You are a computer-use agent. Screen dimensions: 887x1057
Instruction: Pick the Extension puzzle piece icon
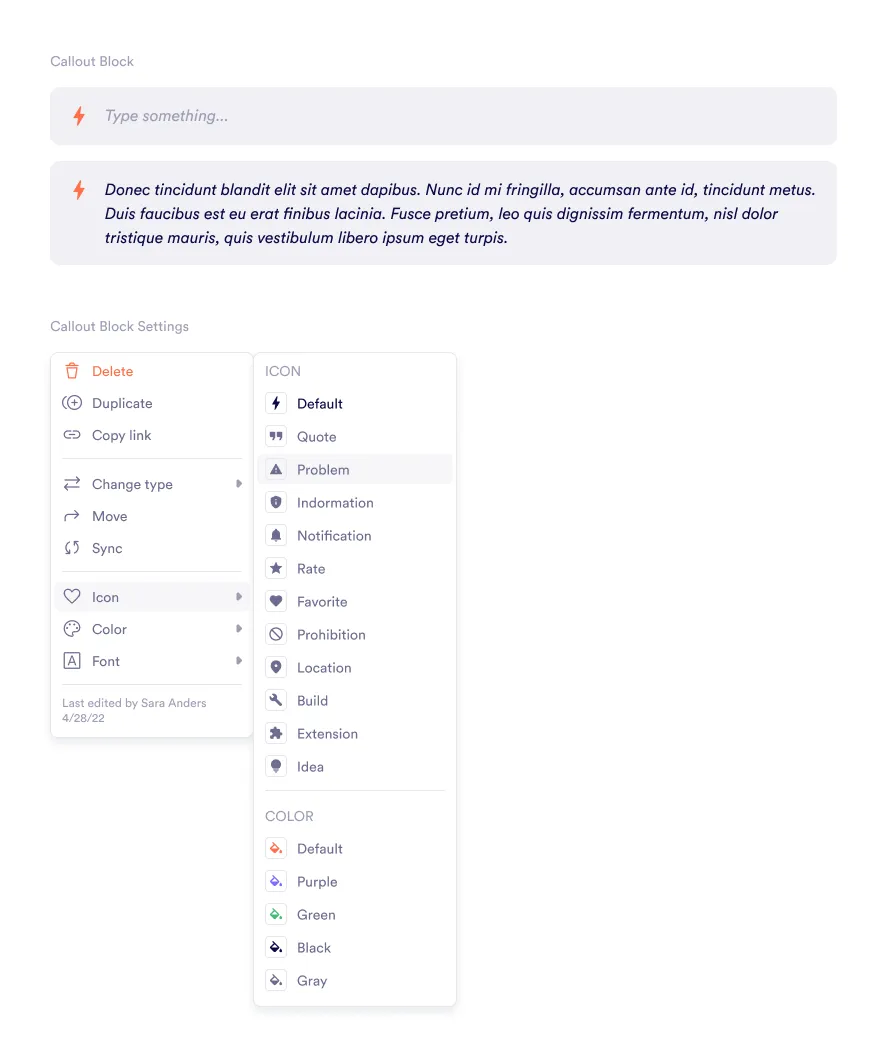pos(276,734)
